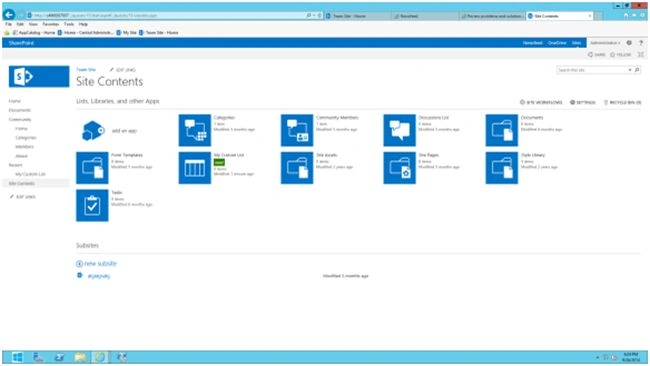The width and height of the screenshot is (650, 366).
Task: Click the search magnifier in site search box
Action: click(637, 70)
